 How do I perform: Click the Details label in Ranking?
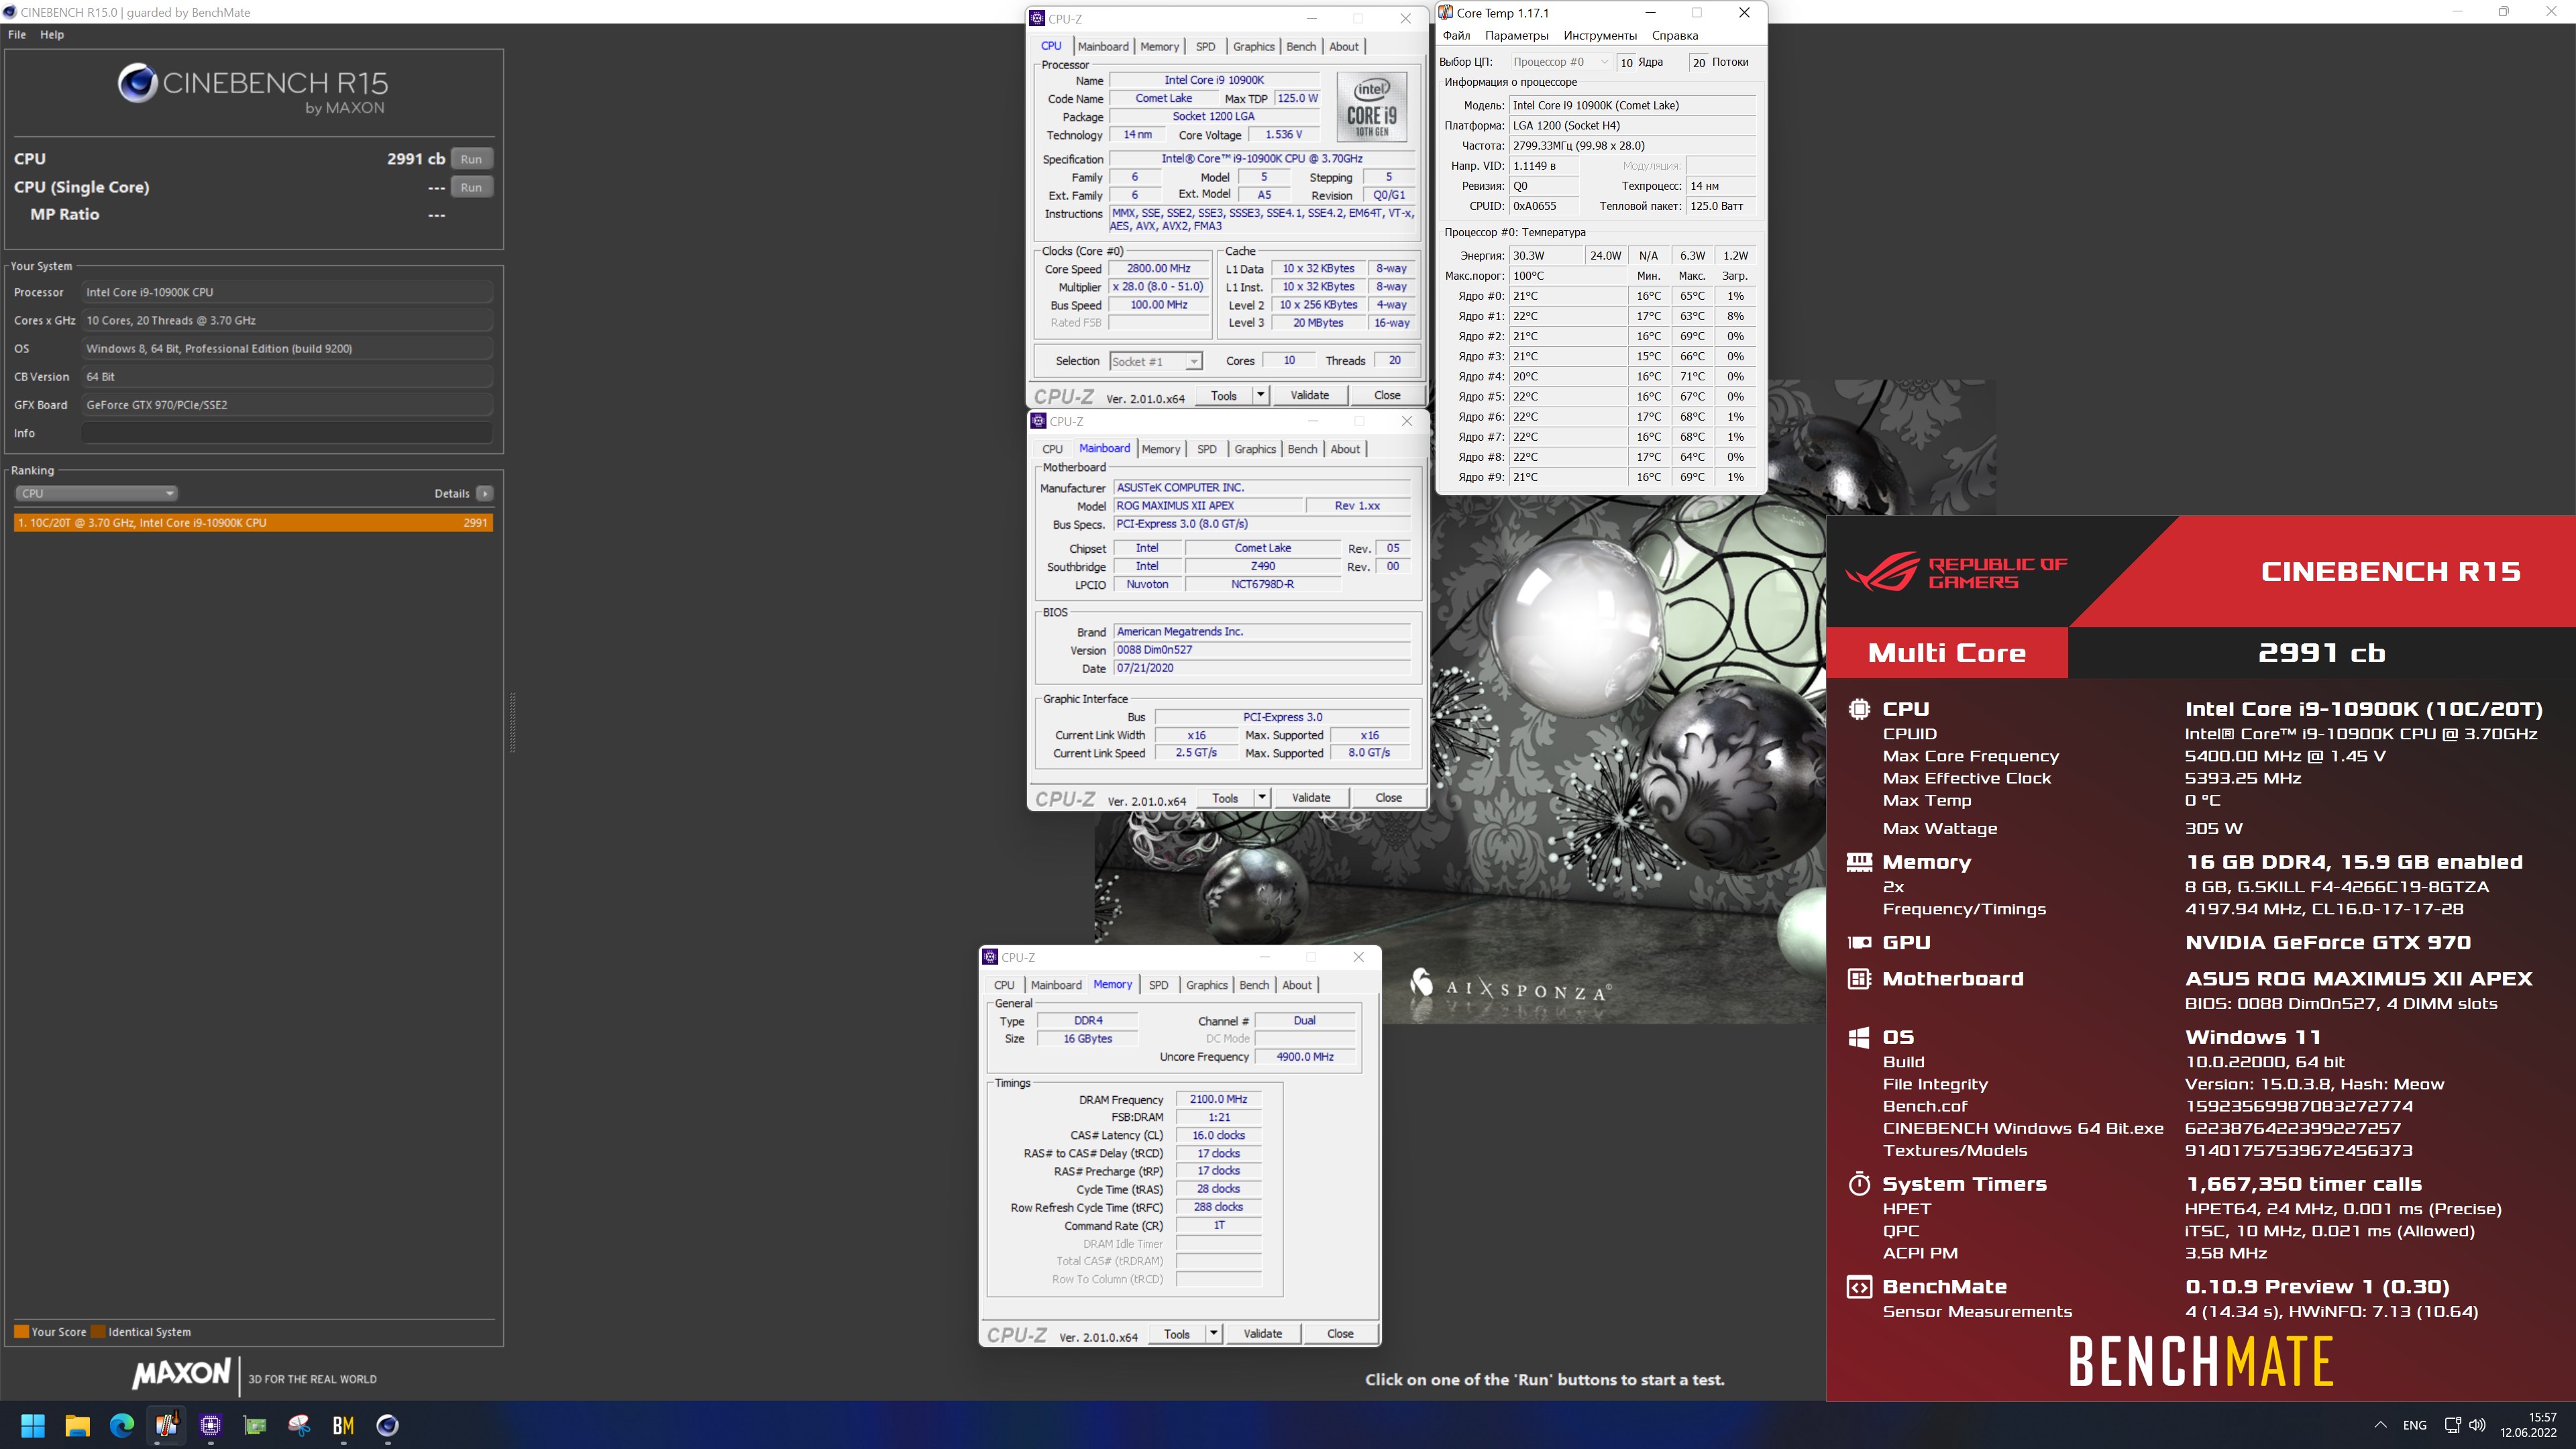[x=452, y=493]
